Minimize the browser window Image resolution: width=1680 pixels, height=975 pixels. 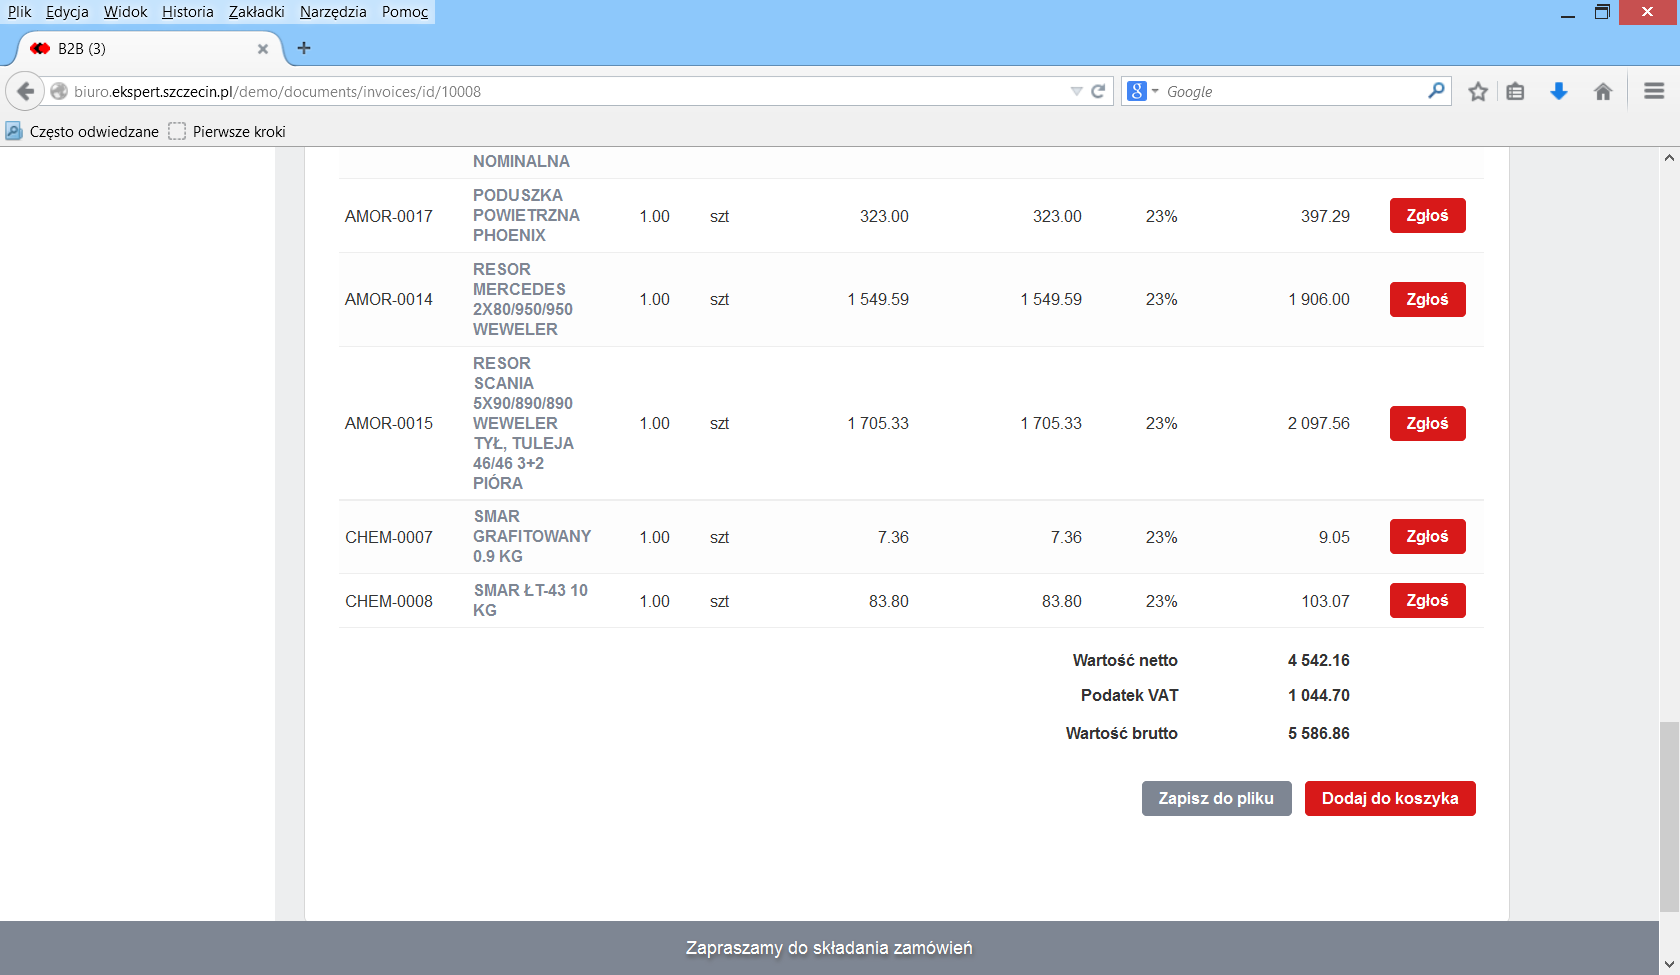pos(1568,13)
